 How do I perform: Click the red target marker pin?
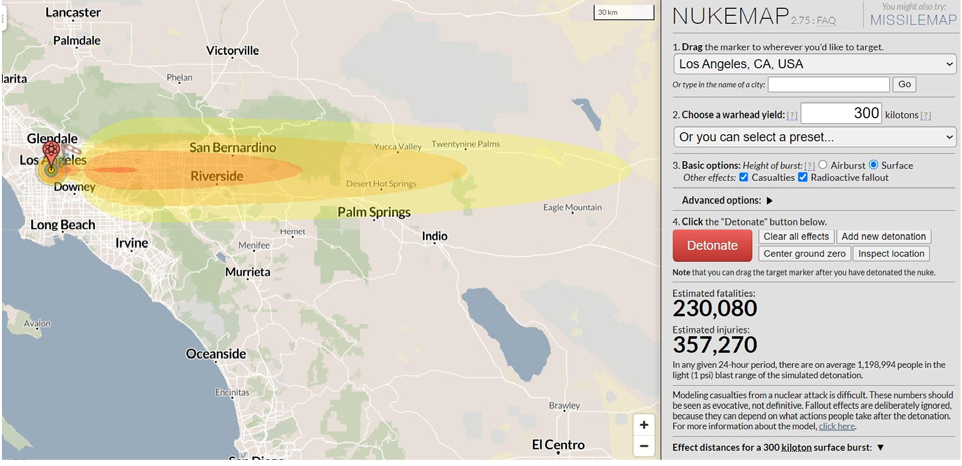point(51,156)
